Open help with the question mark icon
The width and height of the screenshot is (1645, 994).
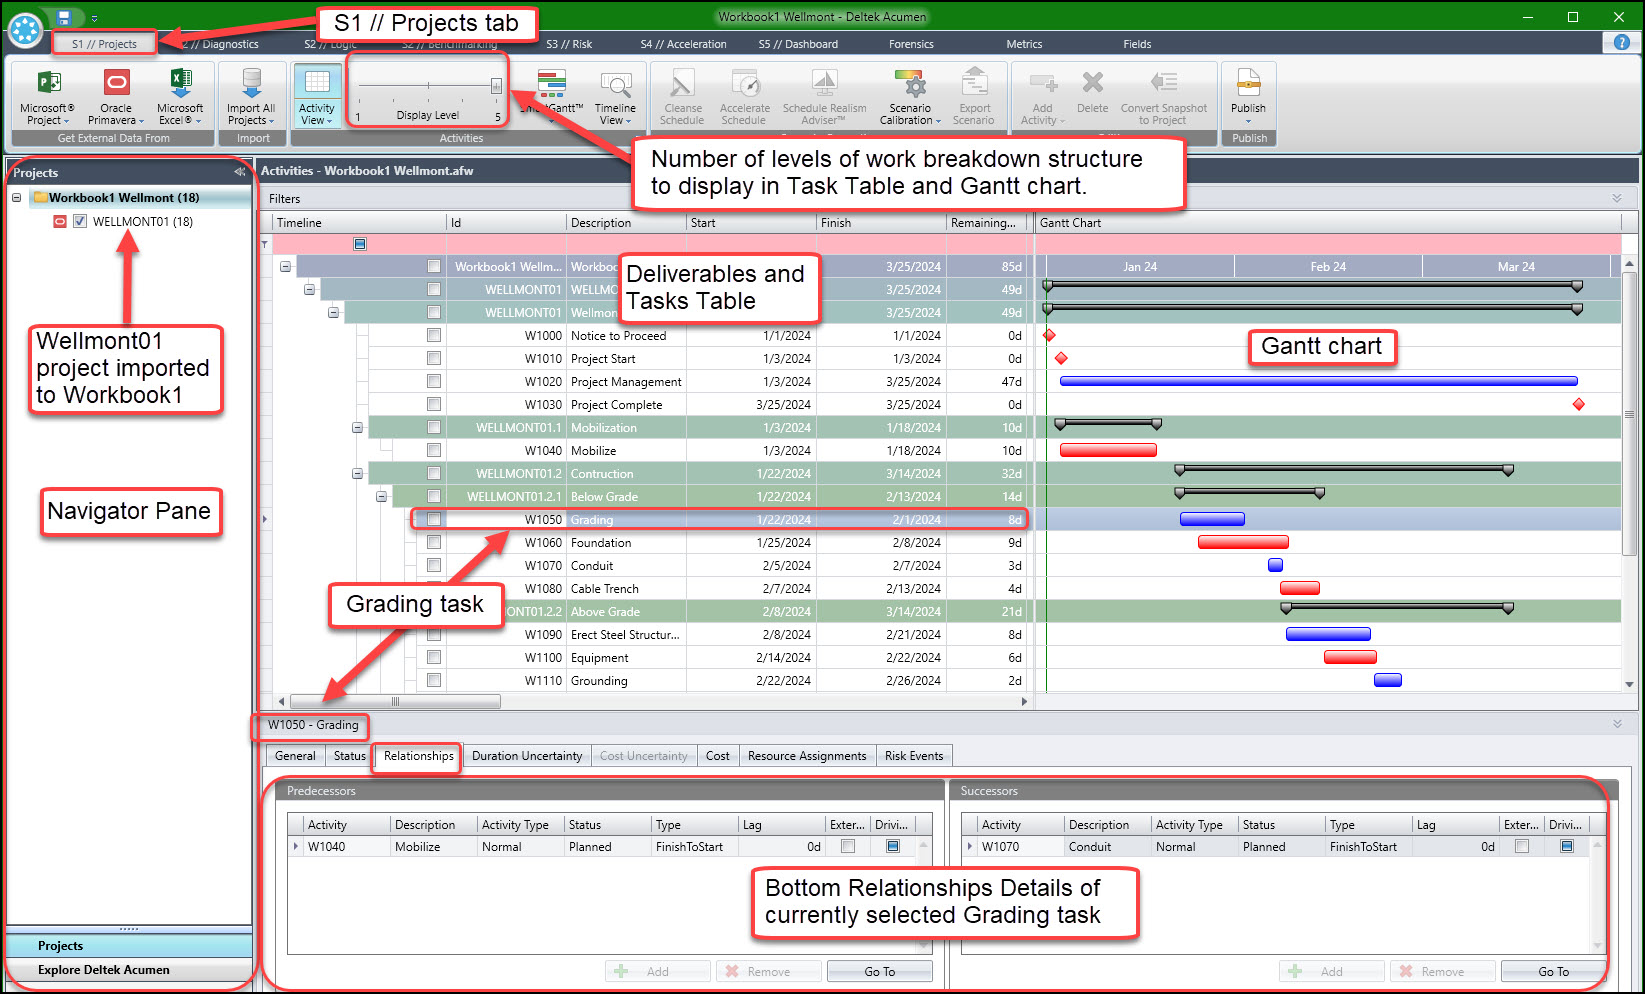(x=1621, y=42)
